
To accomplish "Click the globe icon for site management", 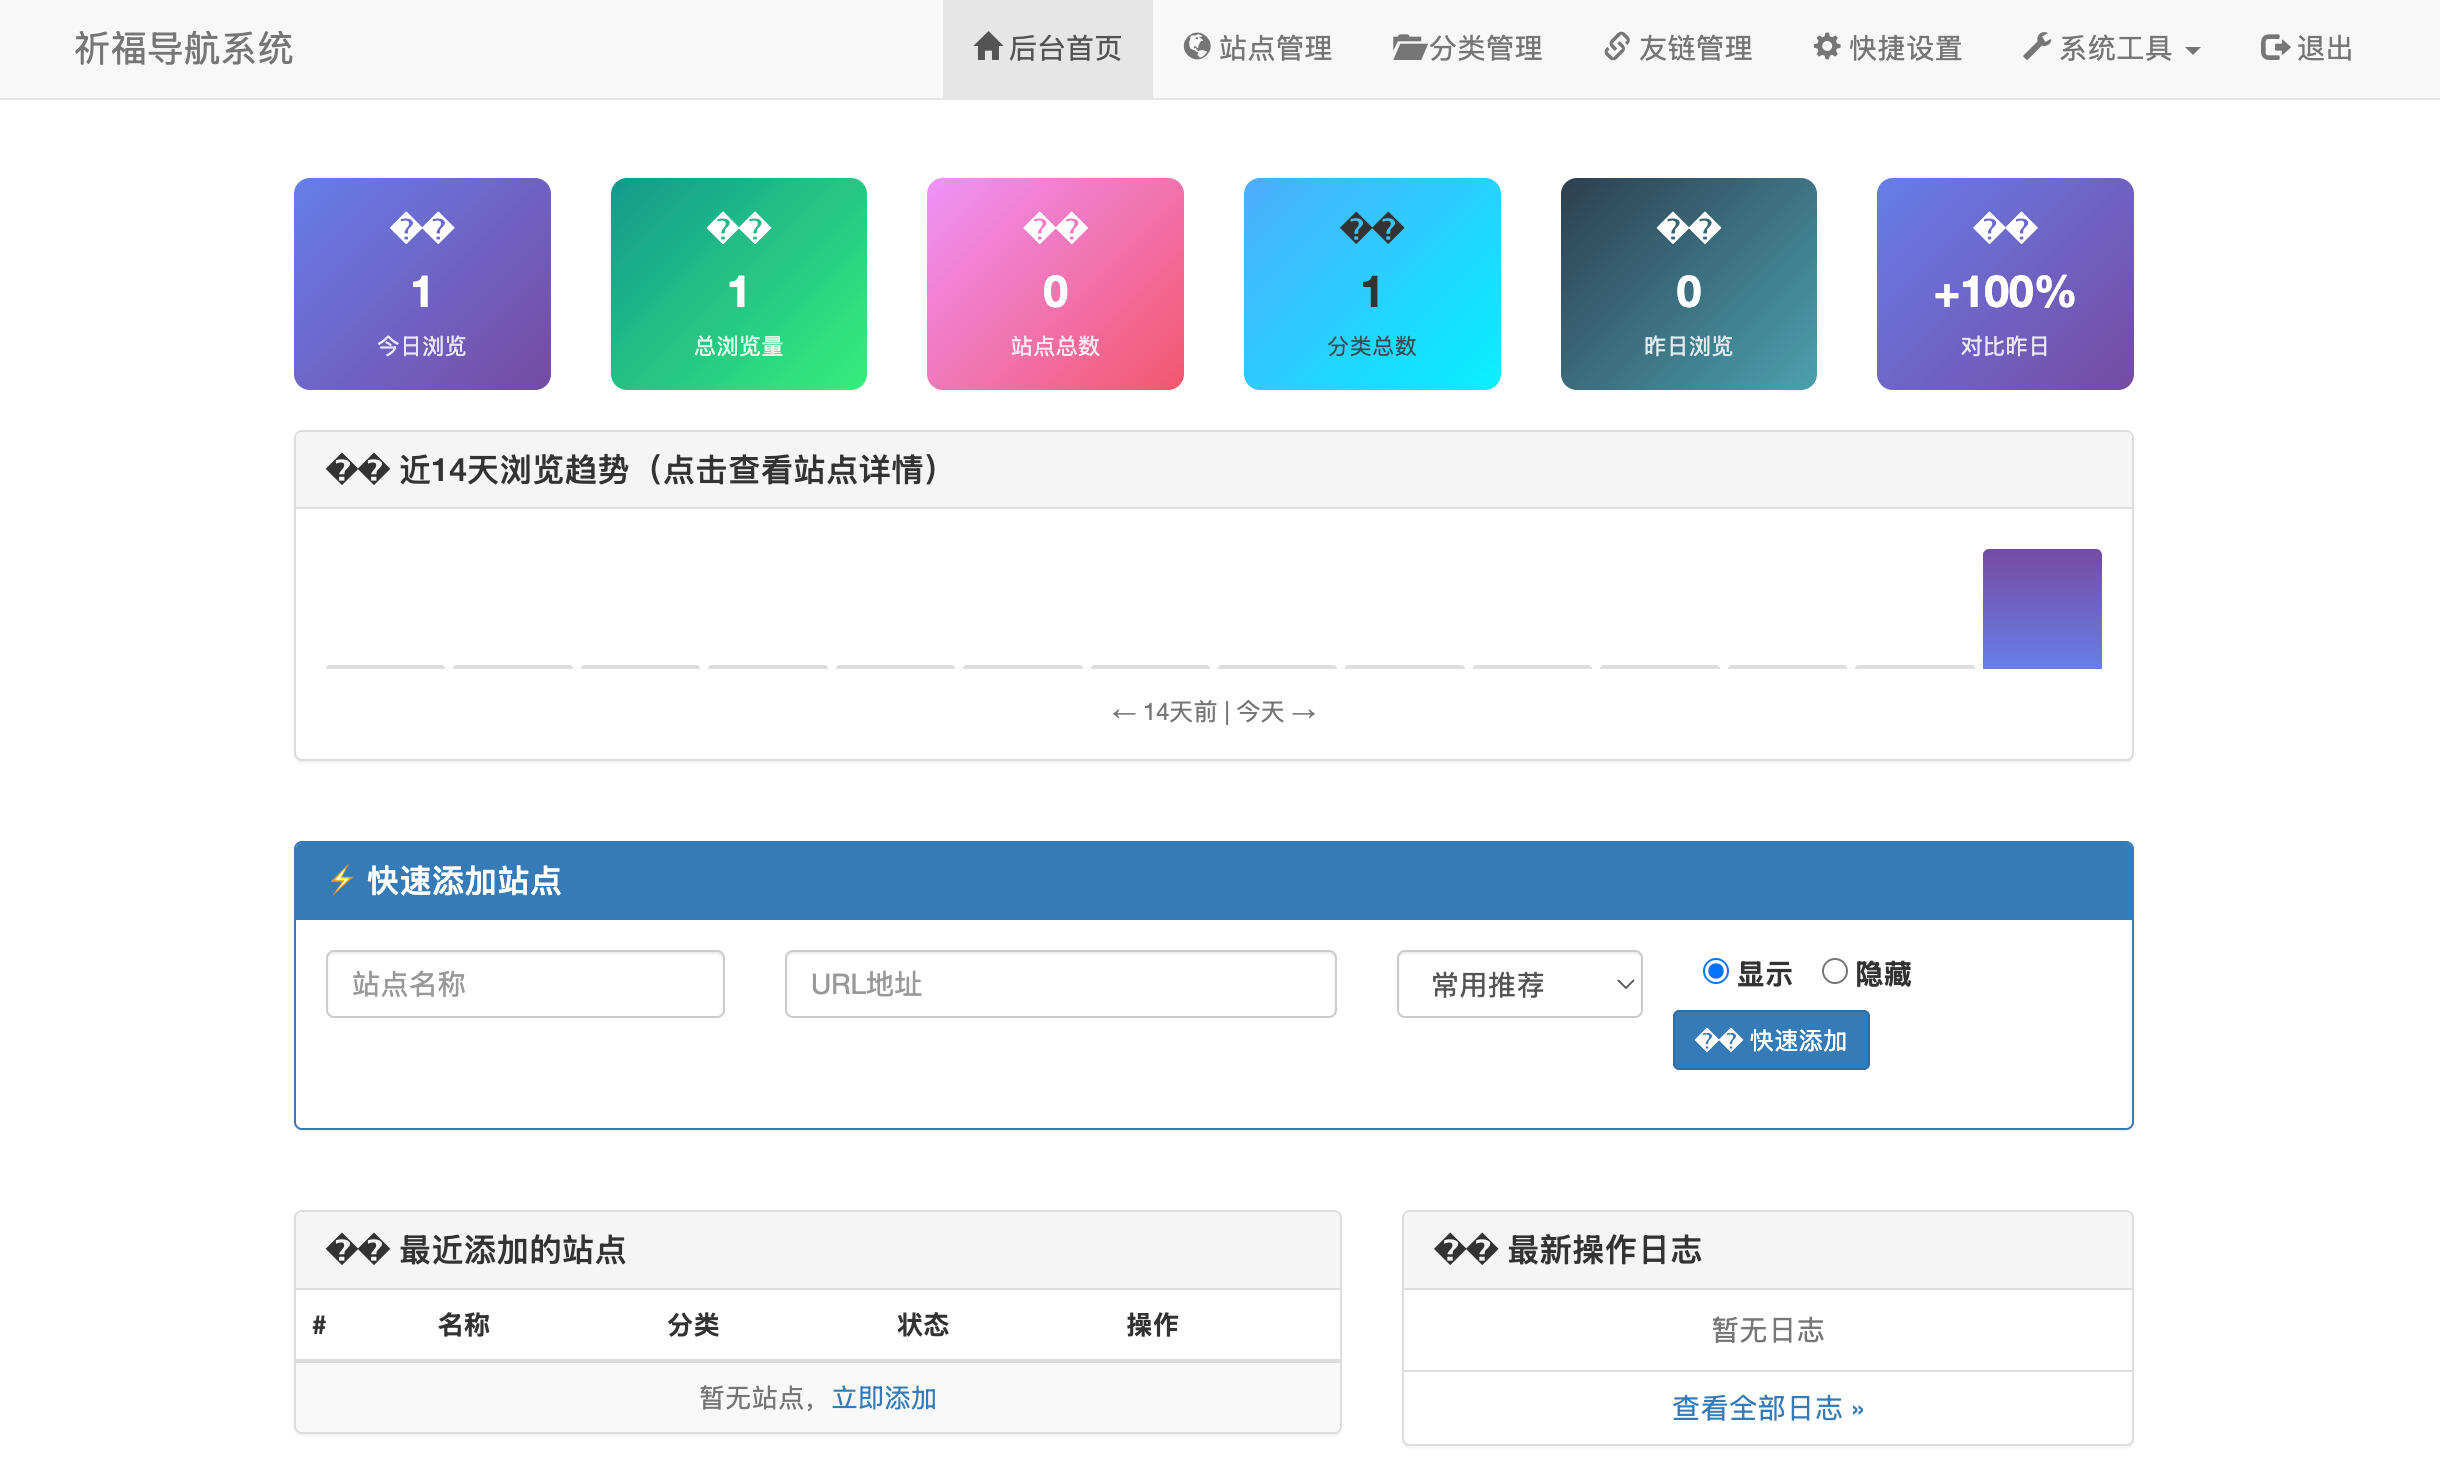I will point(1197,46).
